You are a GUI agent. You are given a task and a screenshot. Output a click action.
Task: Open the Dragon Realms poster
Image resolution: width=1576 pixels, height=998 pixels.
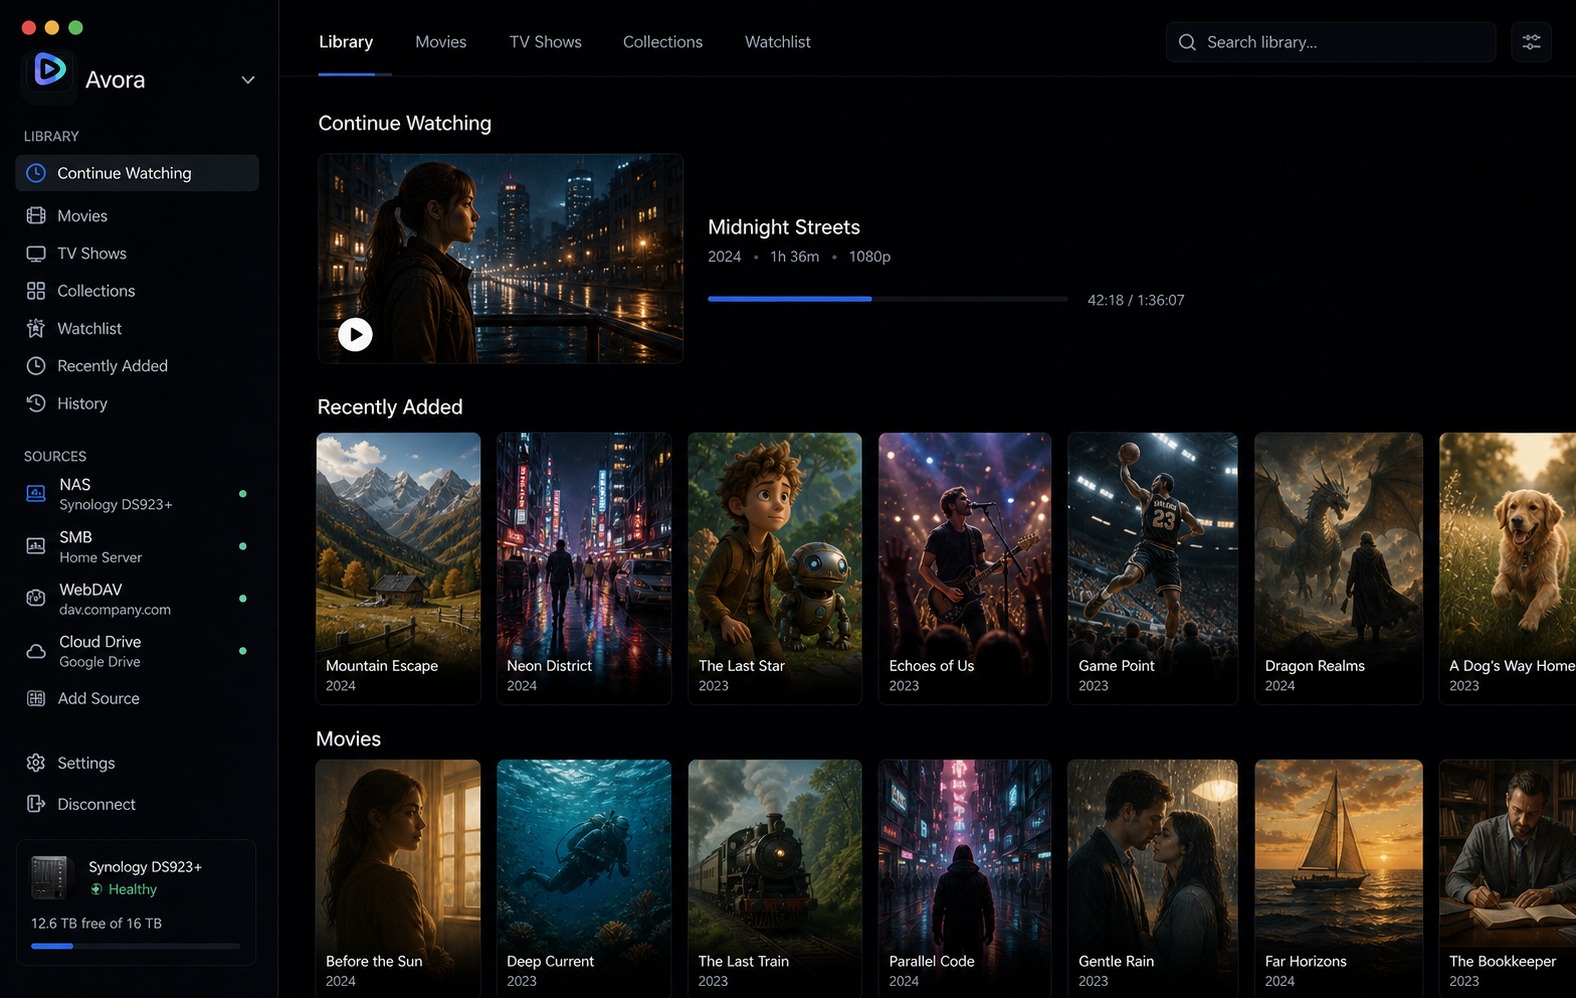click(x=1339, y=568)
